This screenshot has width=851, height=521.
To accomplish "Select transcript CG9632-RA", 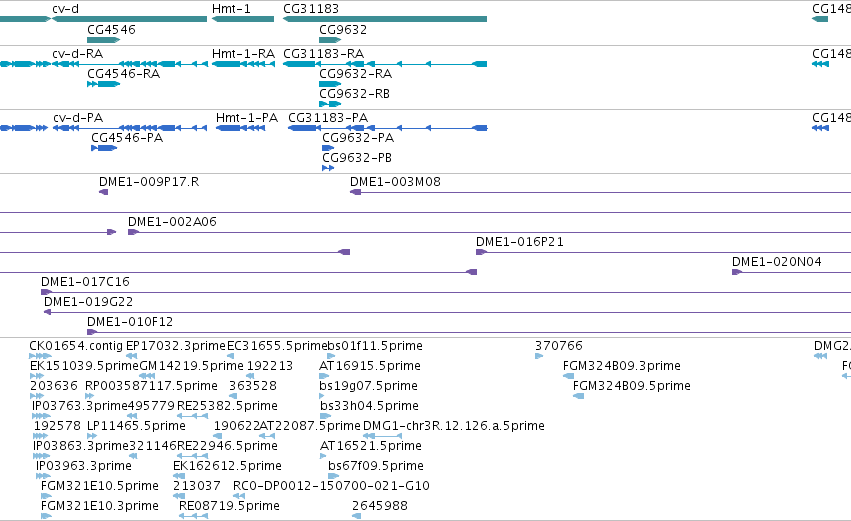I will (x=330, y=84).
